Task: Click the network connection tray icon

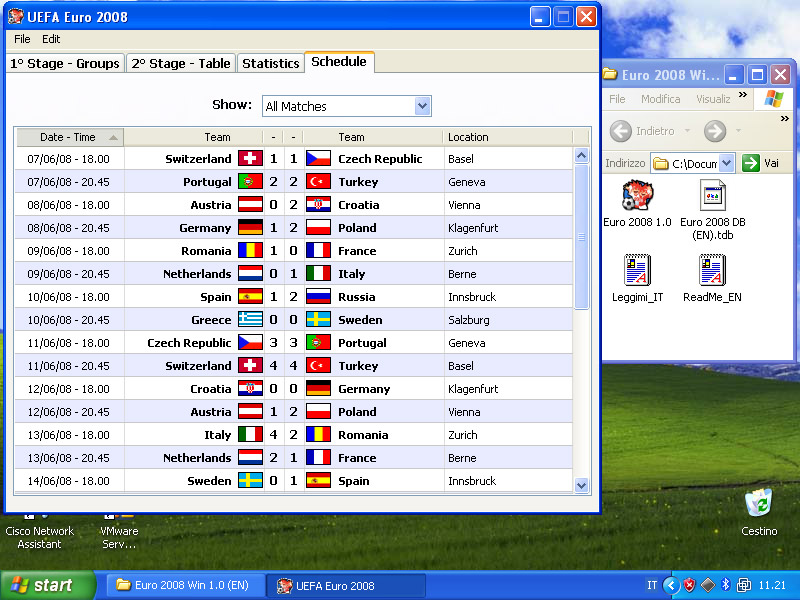Action: tap(744, 585)
